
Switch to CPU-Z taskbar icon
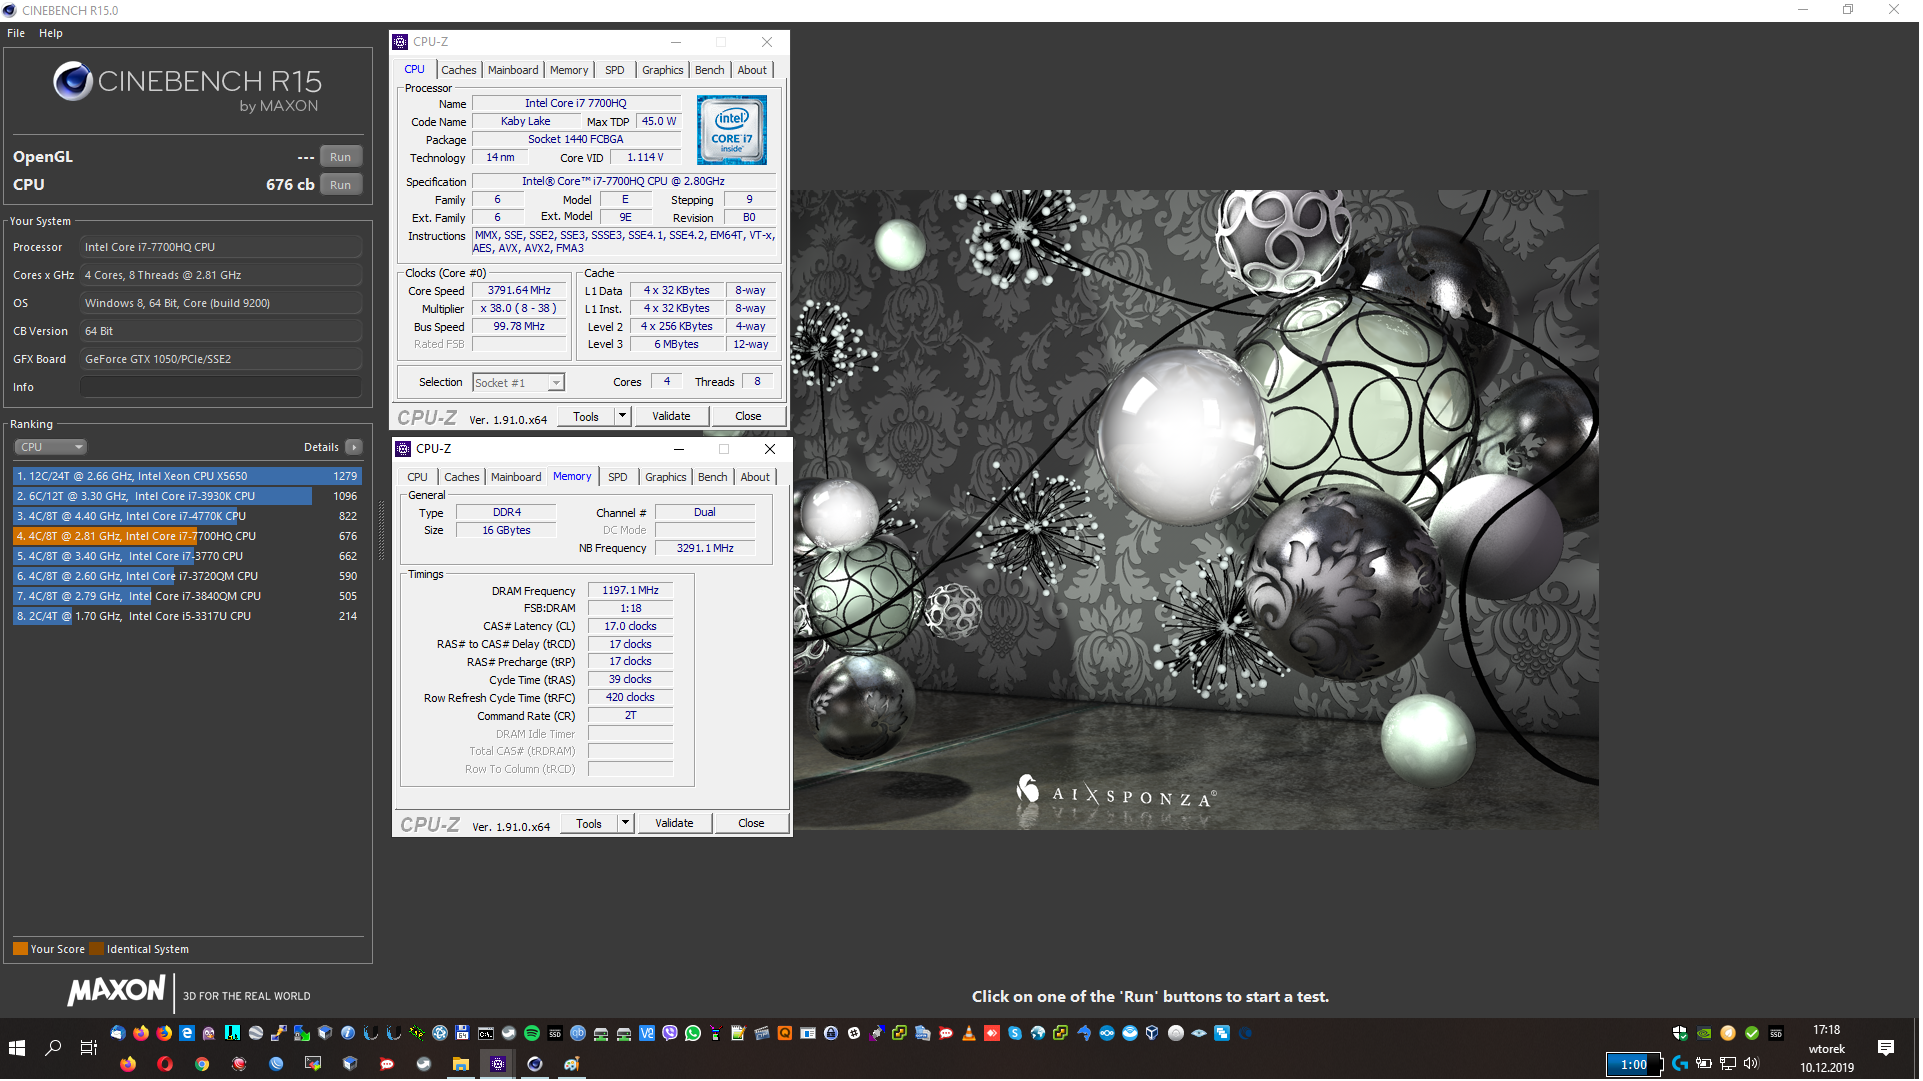point(498,1065)
